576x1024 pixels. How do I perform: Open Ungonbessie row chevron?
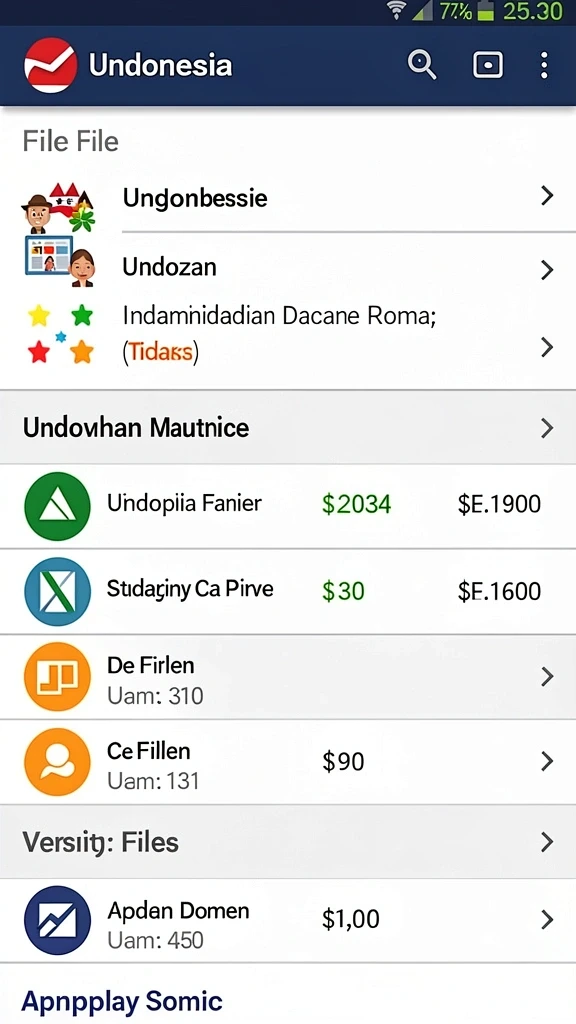547,195
